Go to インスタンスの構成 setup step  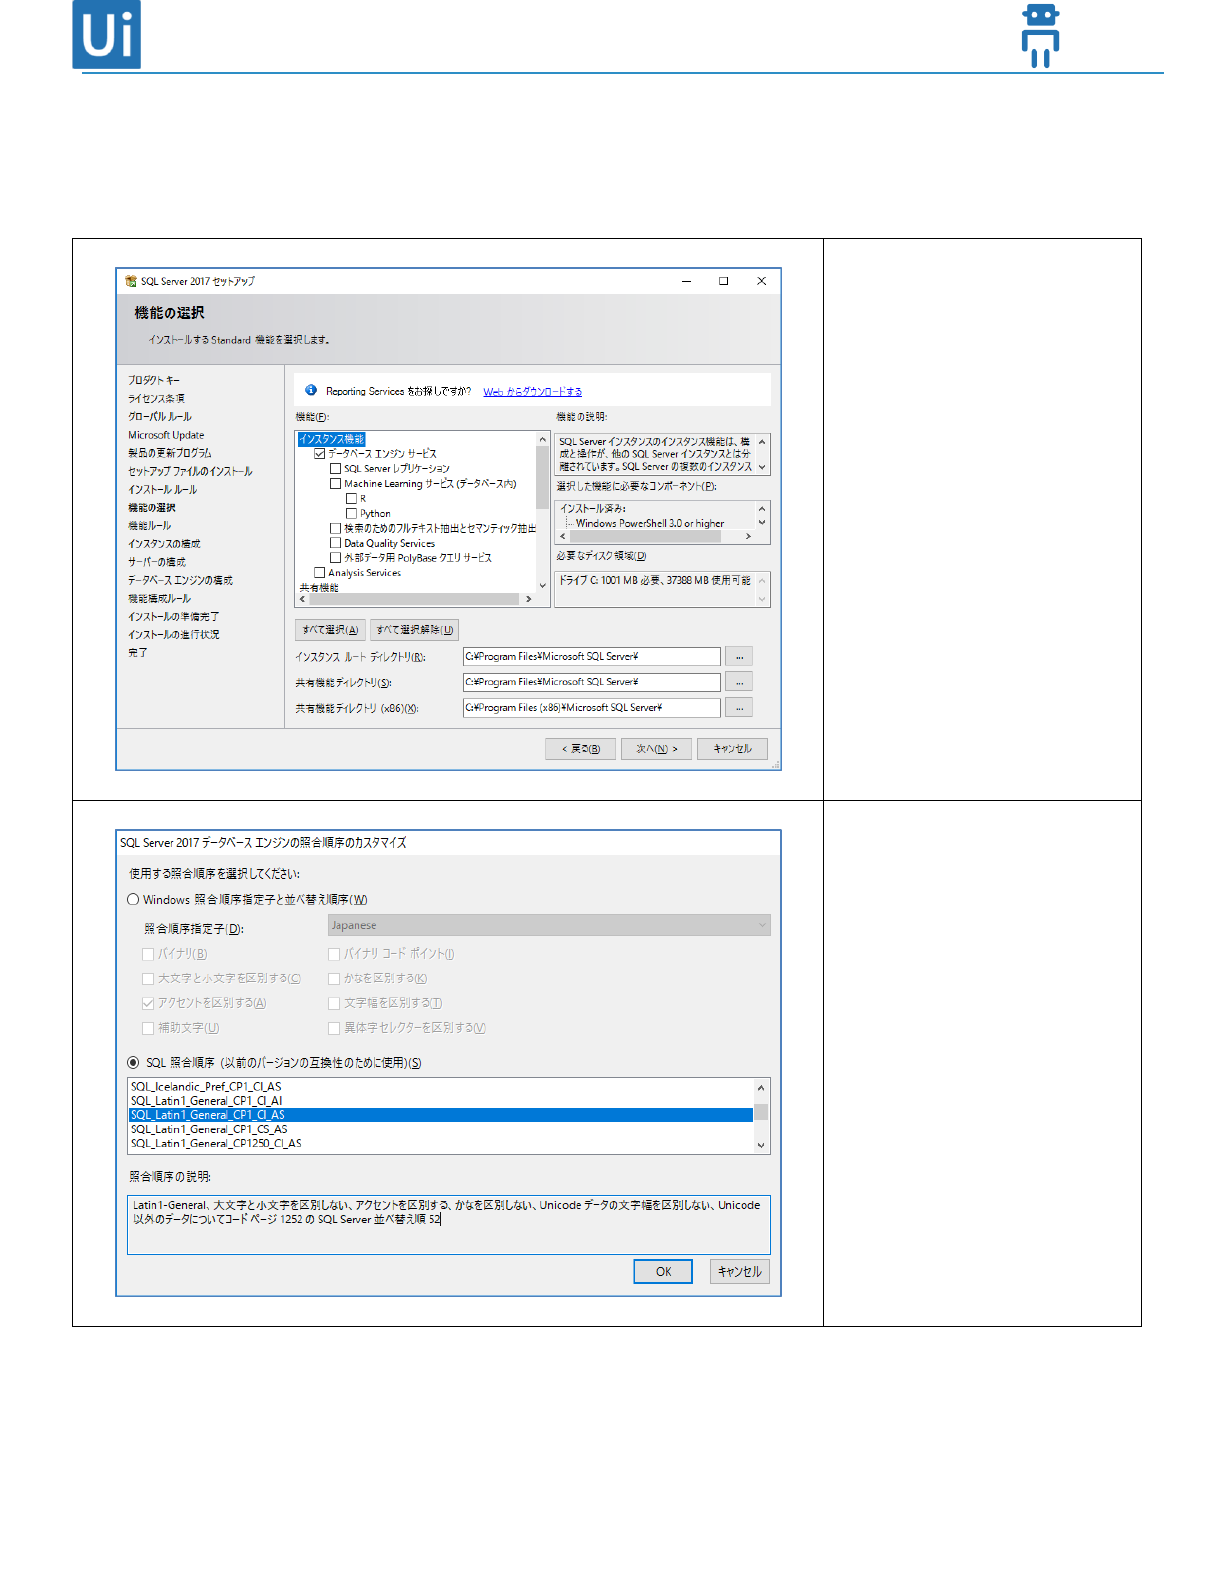[164, 543]
